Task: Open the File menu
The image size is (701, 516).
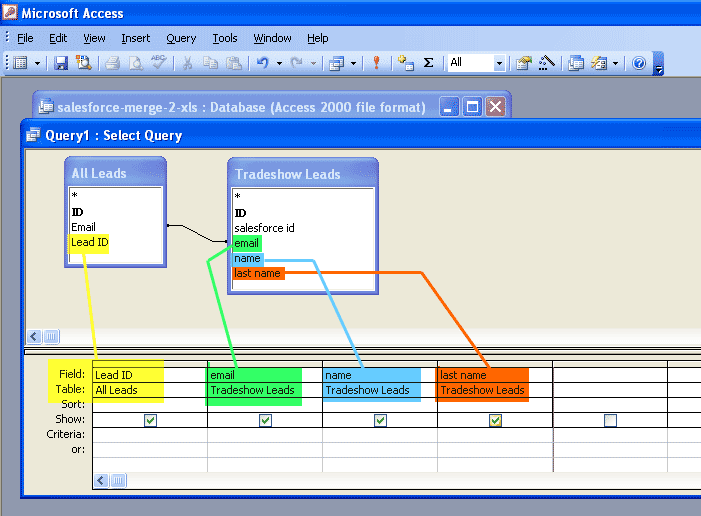Action: pyautogui.click(x=25, y=38)
